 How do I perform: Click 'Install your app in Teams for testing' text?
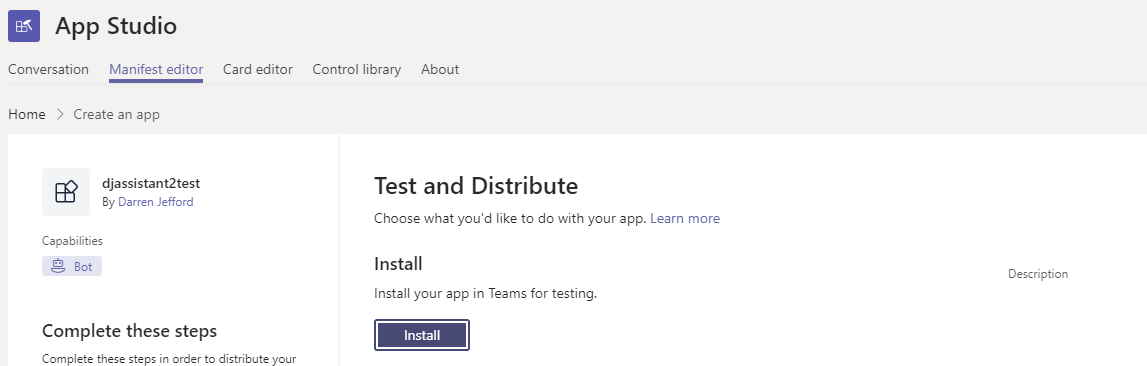pos(486,294)
